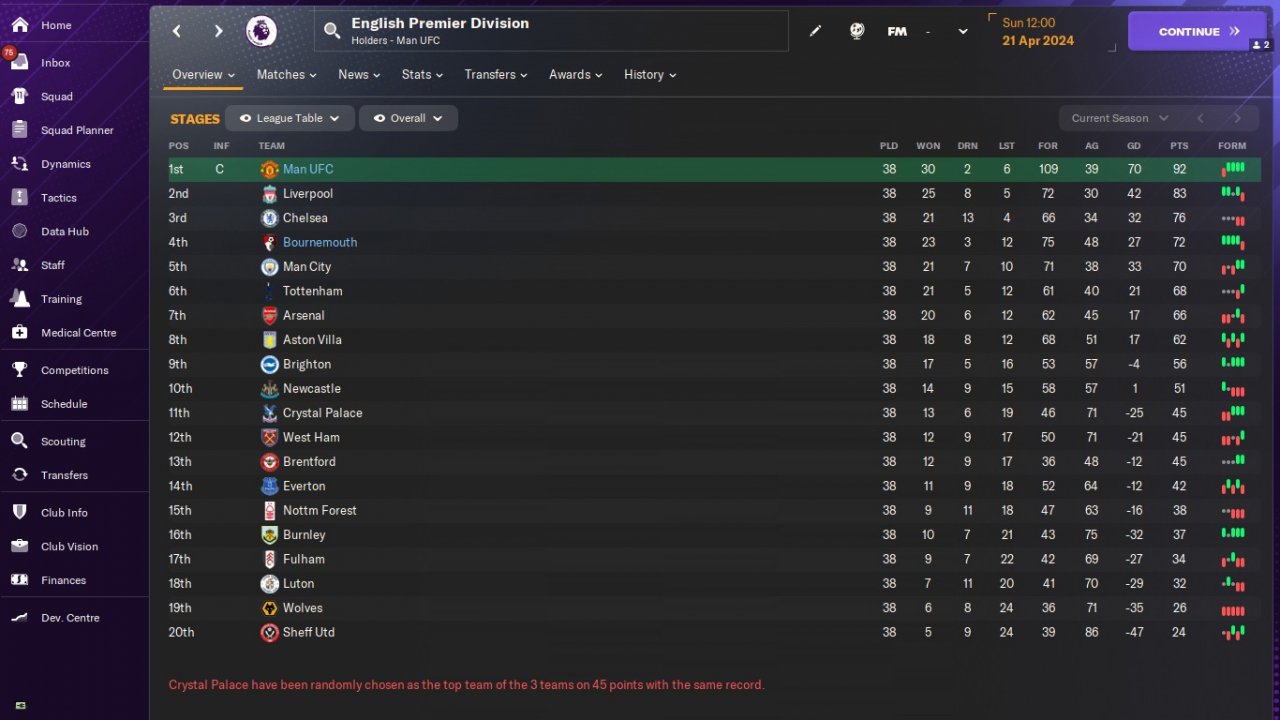Screen dimensions: 1280x720
Task: Toggle the League Table view eye
Action: coord(245,118)
